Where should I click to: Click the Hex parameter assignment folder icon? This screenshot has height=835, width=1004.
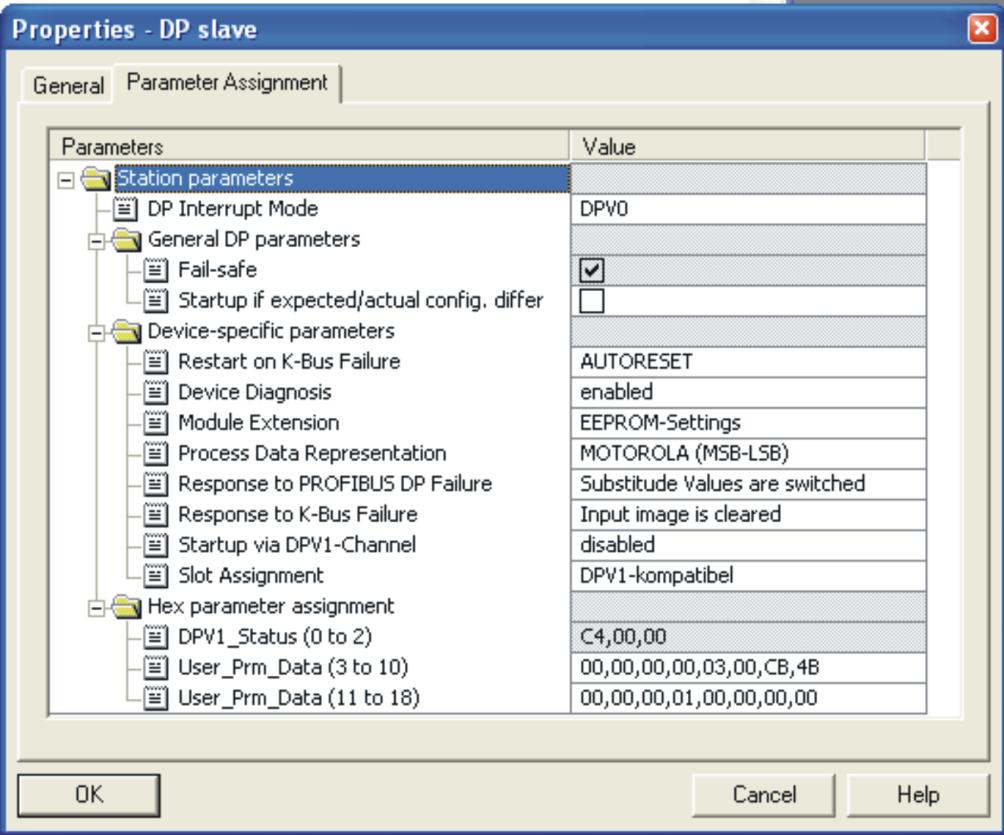[x=127, y=606]
